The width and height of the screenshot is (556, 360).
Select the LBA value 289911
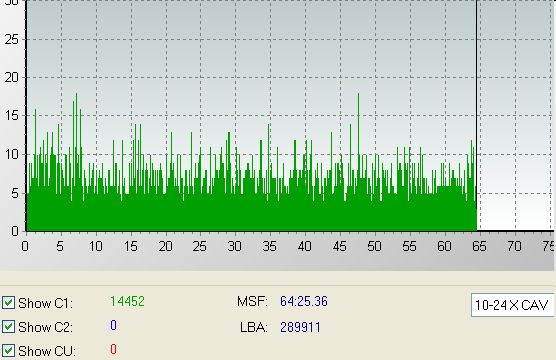pyautogui.click(x=300, y=327)
